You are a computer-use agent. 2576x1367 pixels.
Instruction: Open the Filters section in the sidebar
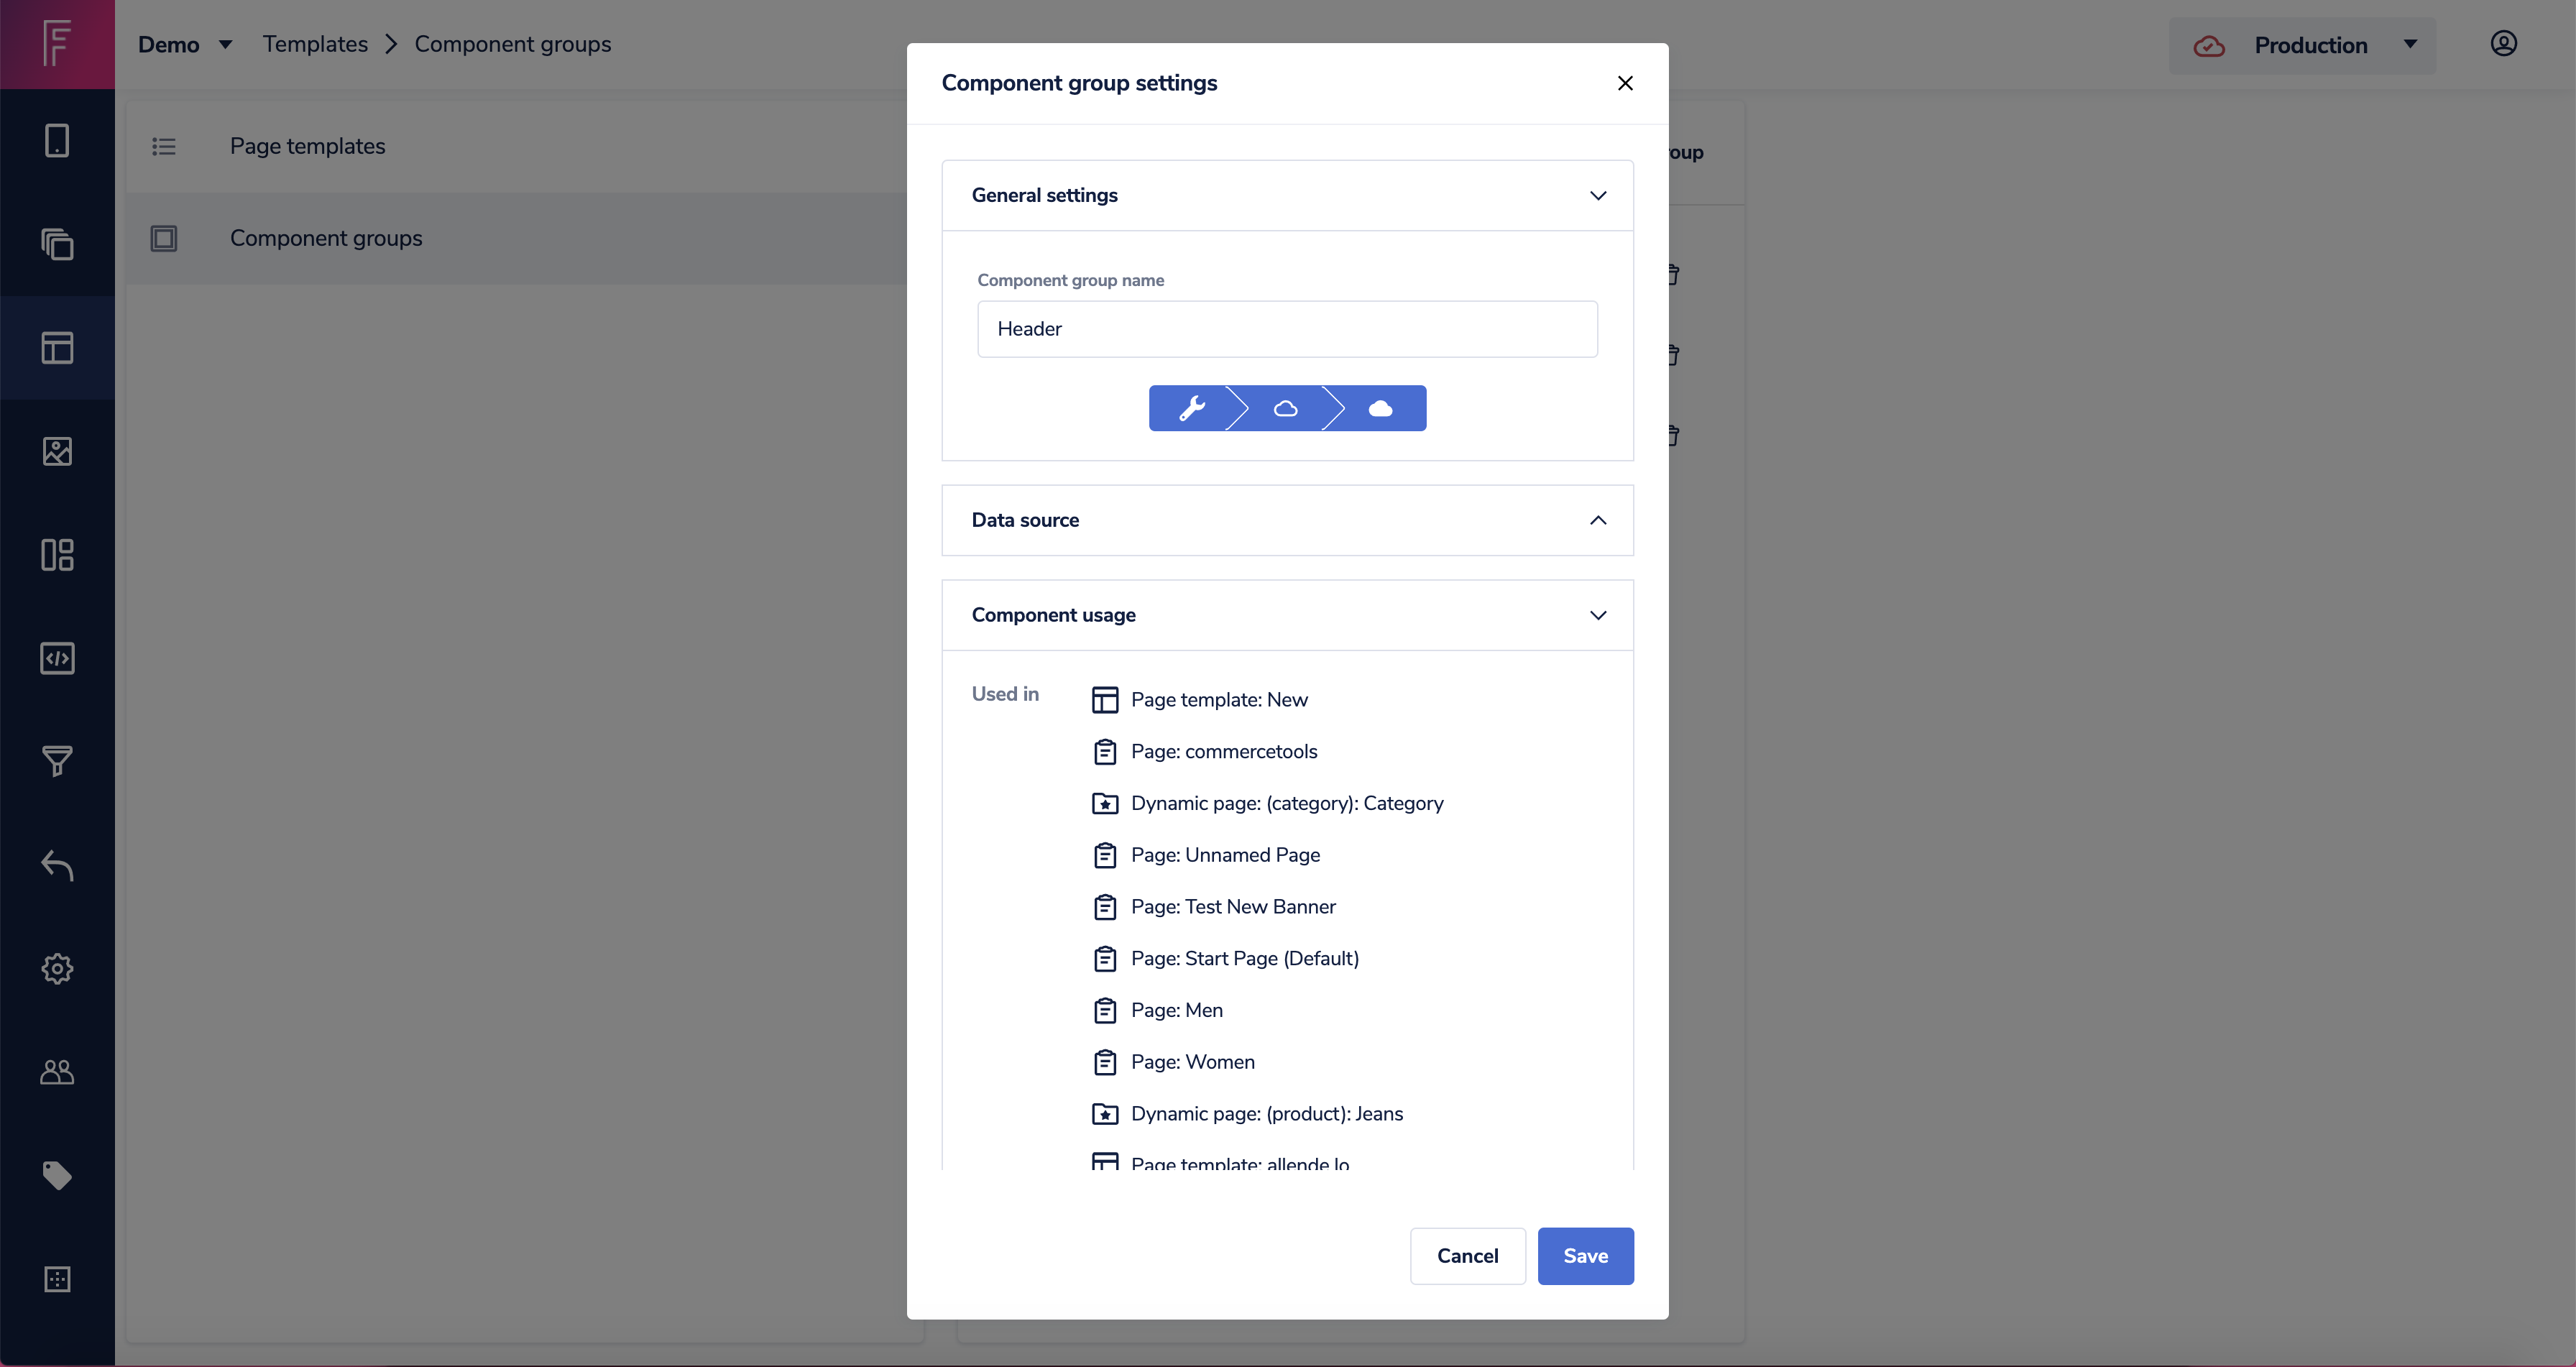point(57,762)
